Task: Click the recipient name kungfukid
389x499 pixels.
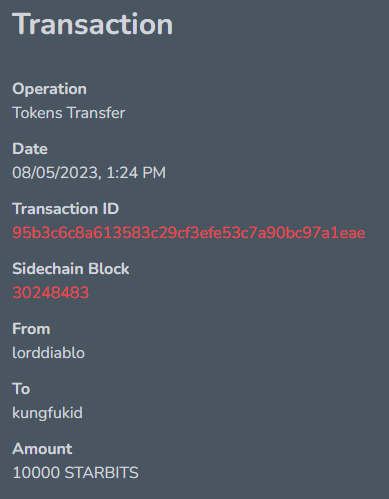Action: pyautogui.click(x=47, y=413)
